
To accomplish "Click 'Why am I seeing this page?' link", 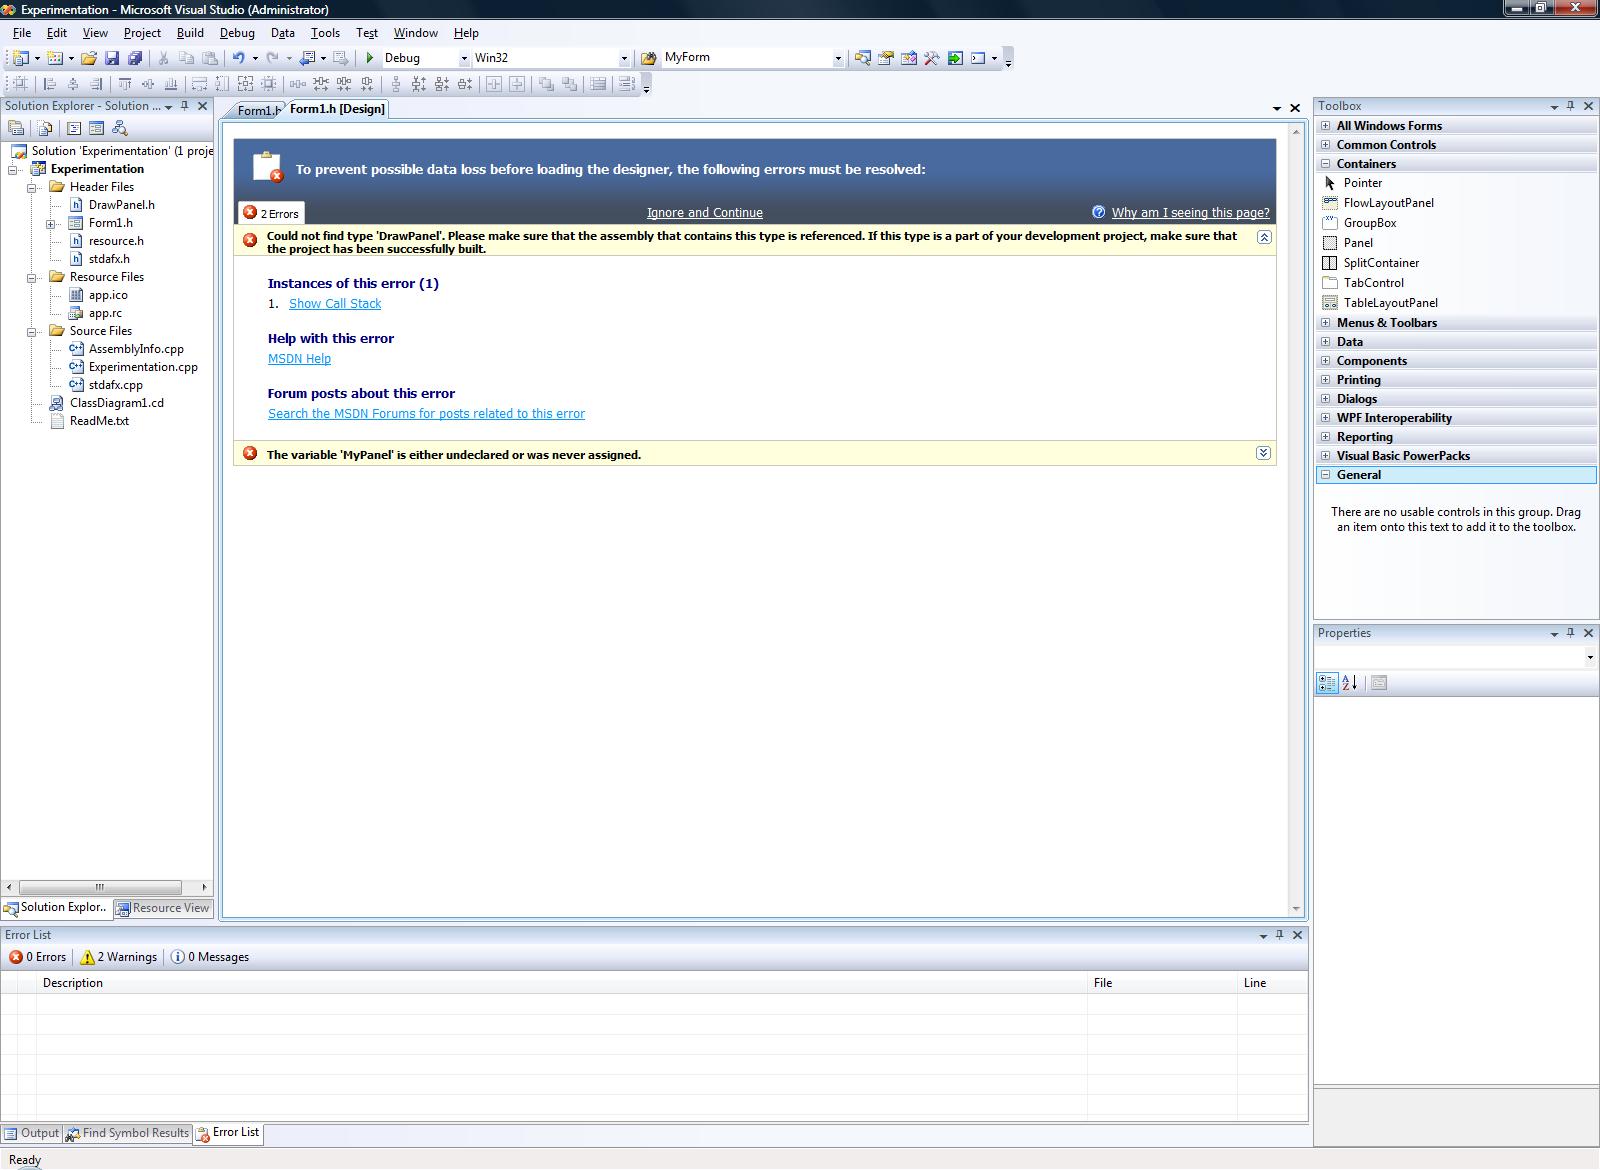I will pos(1190,213).
